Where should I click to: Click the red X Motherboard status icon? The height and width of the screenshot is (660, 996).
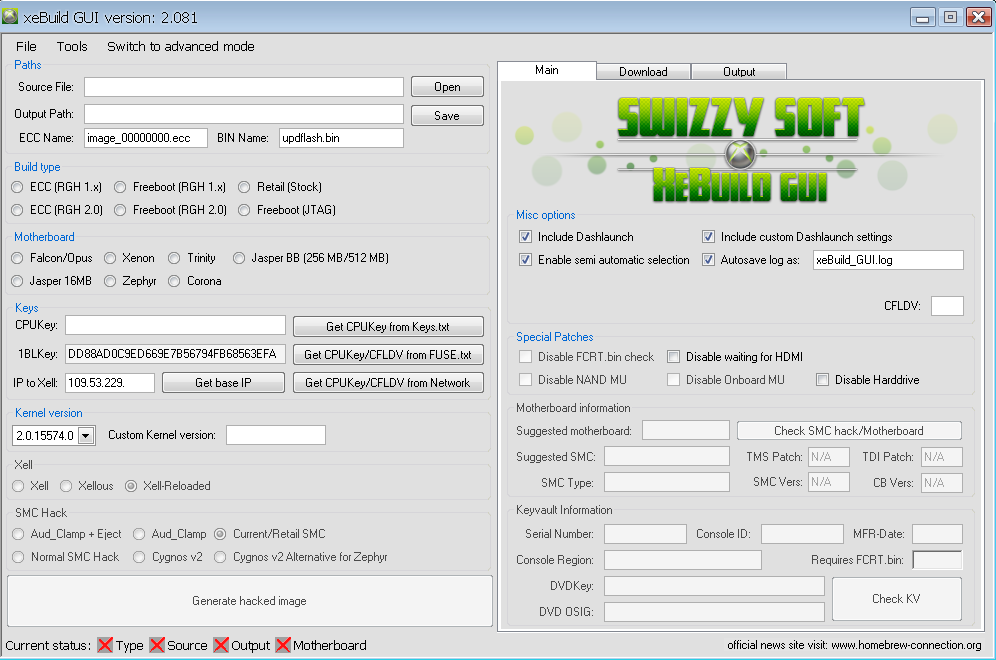283,645
